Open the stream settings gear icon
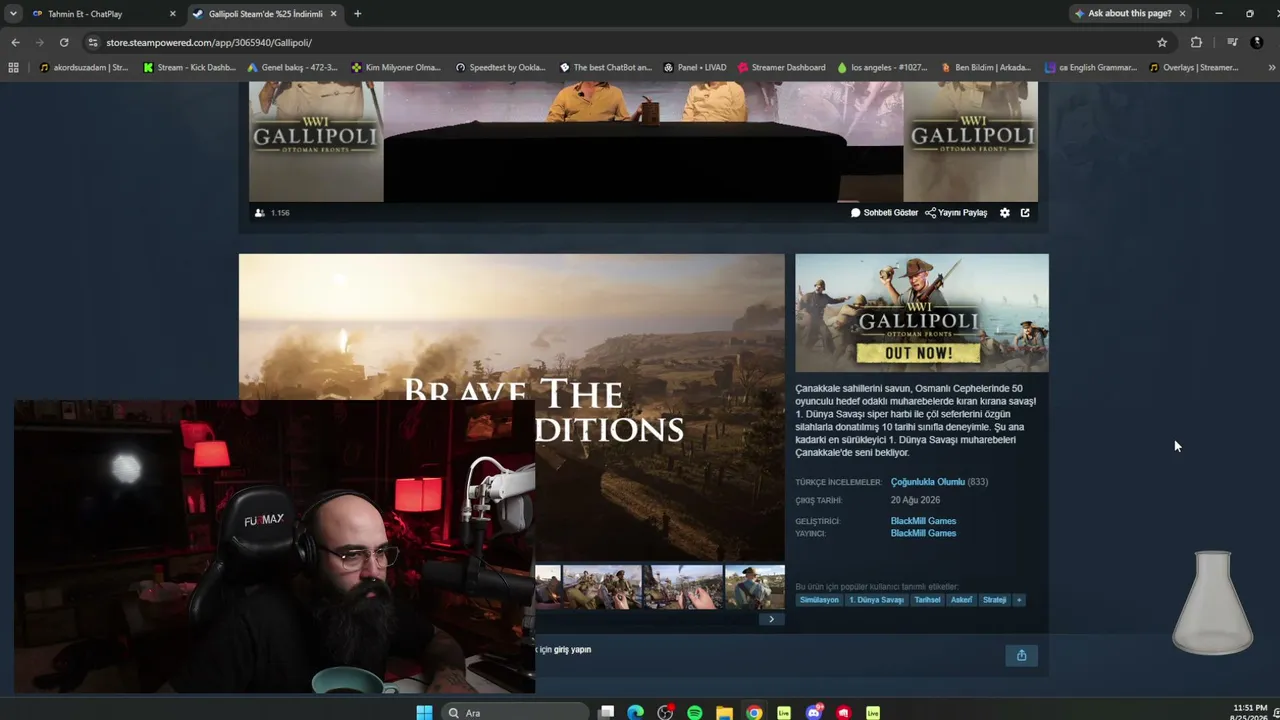Image resolution: width=1280 pixels, height=720 pixels. click(x=1005, y=213)
